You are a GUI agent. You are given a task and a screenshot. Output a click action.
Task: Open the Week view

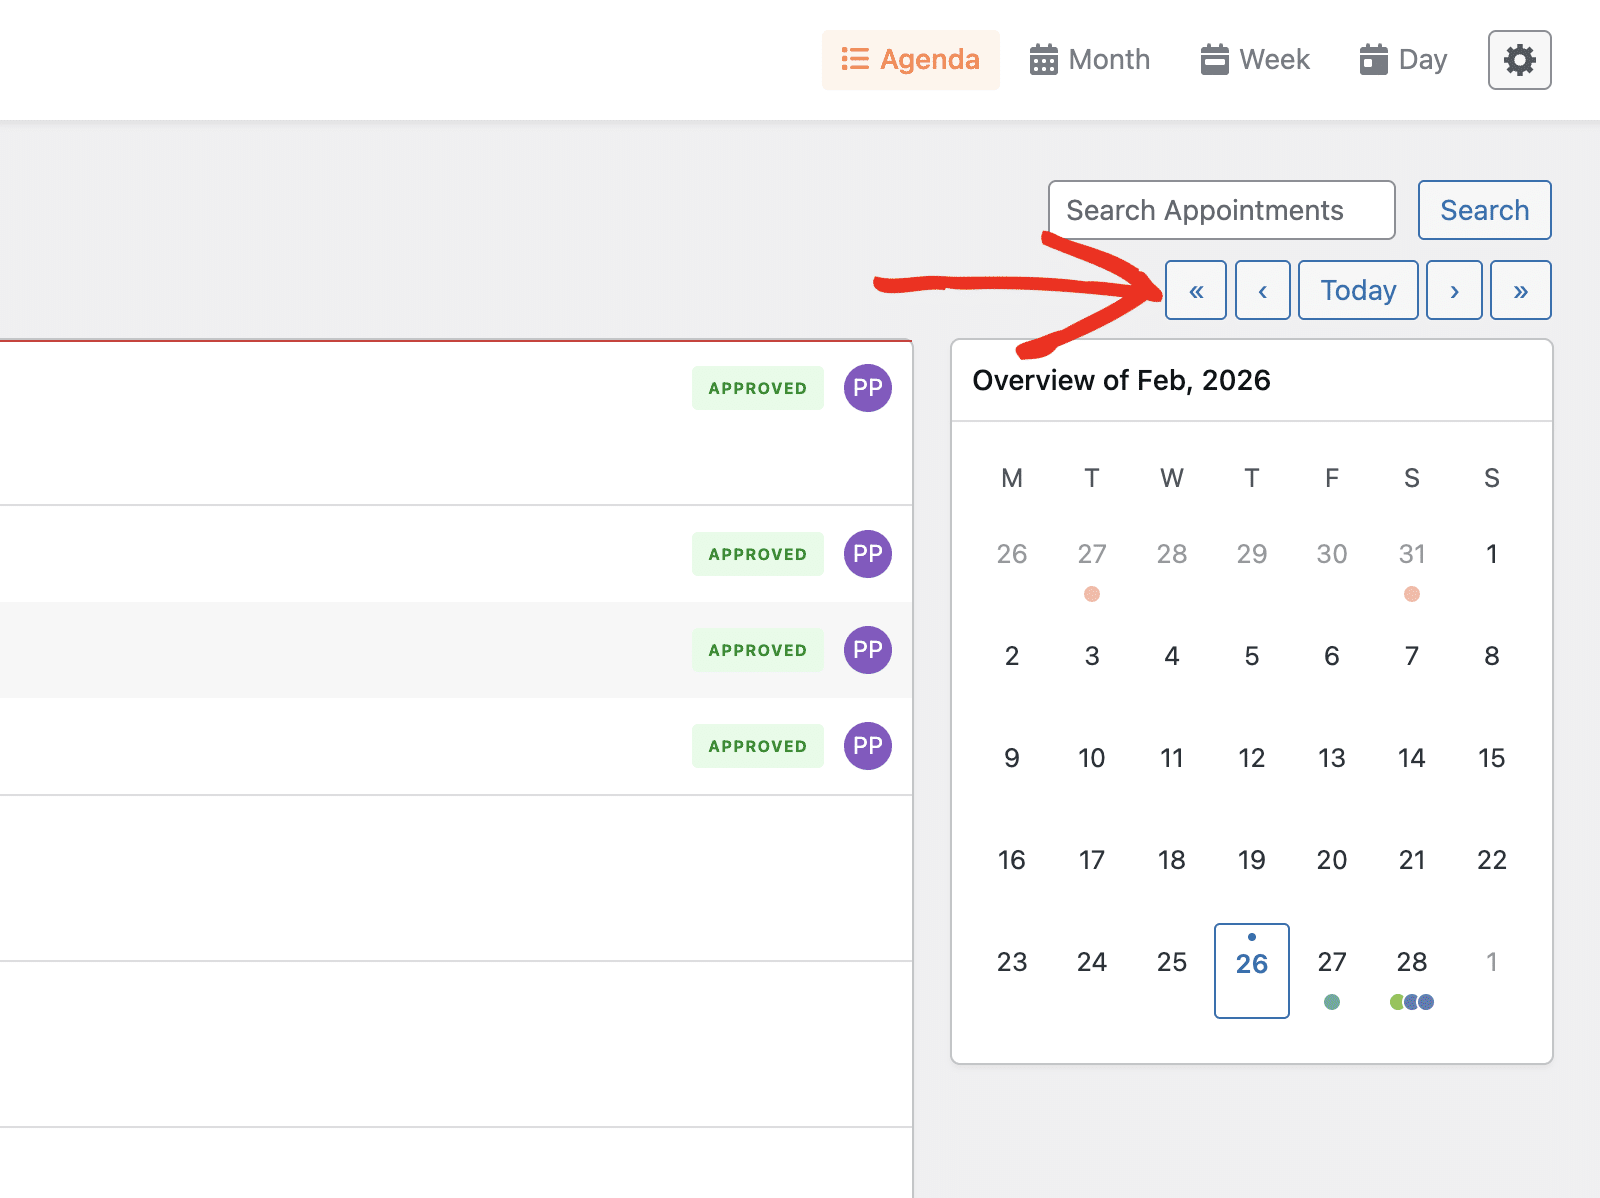point(1253,59)
